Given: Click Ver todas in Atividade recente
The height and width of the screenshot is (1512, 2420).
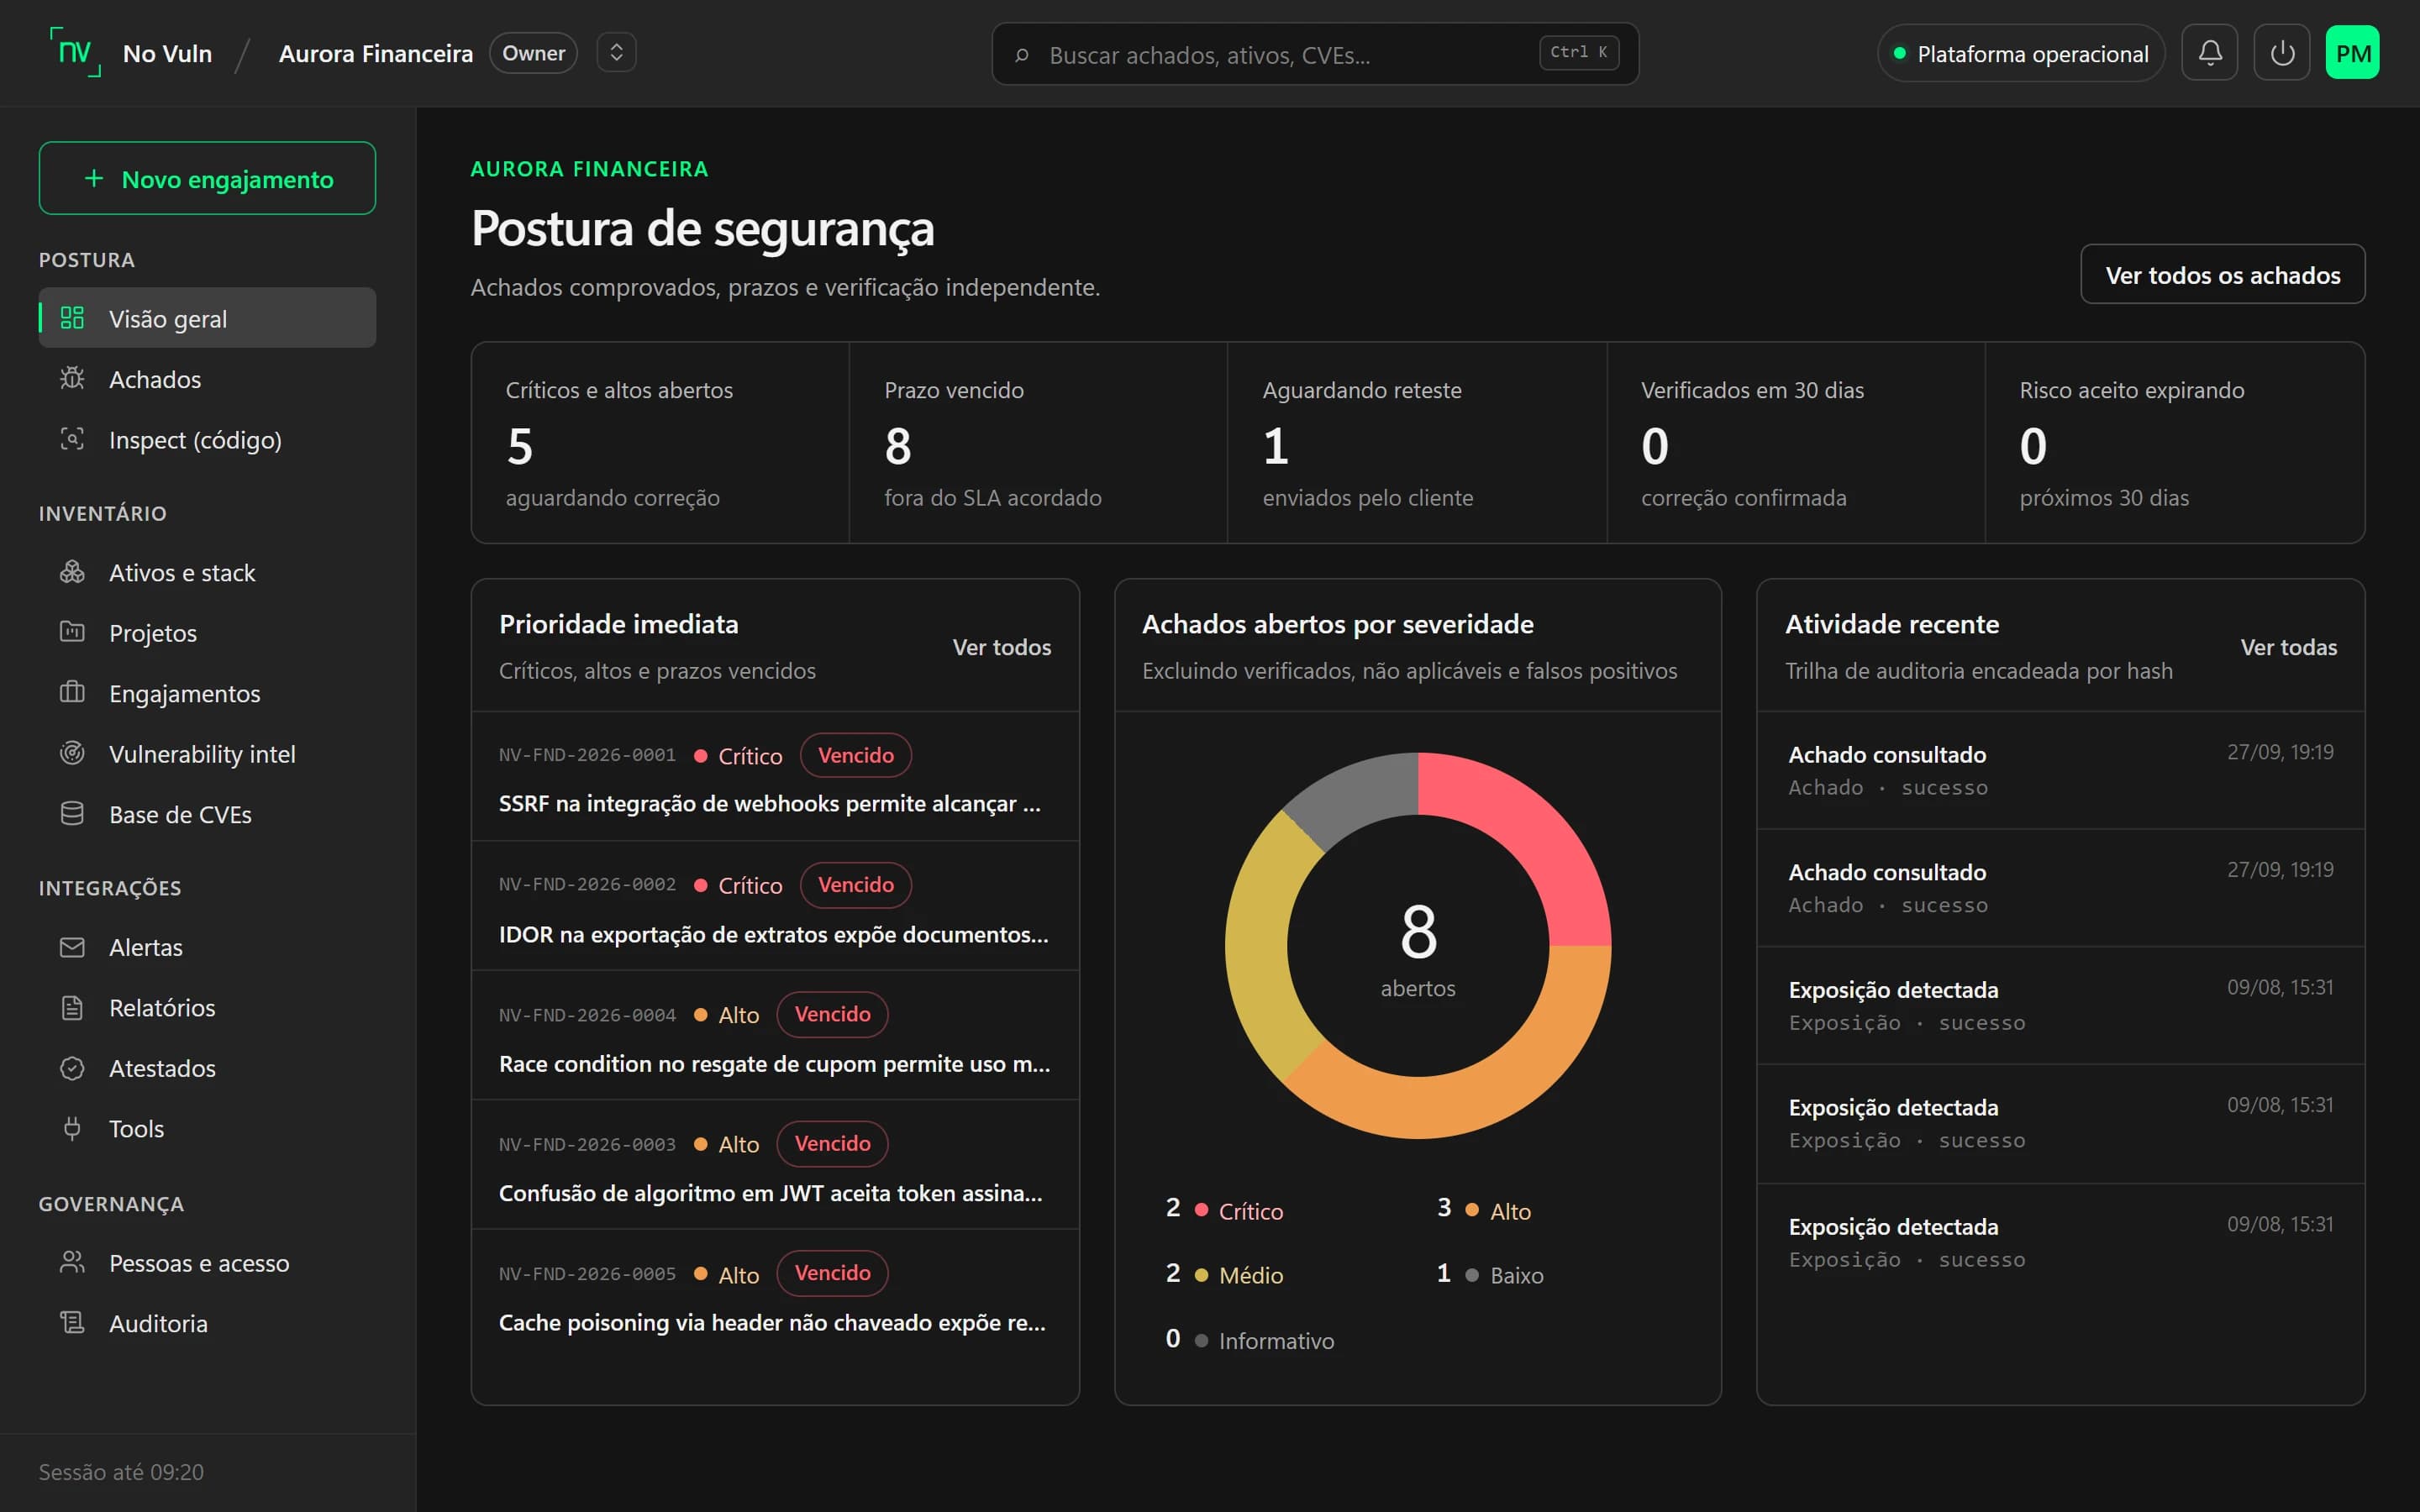Looking at the screenshot, I should point(2288,647).
